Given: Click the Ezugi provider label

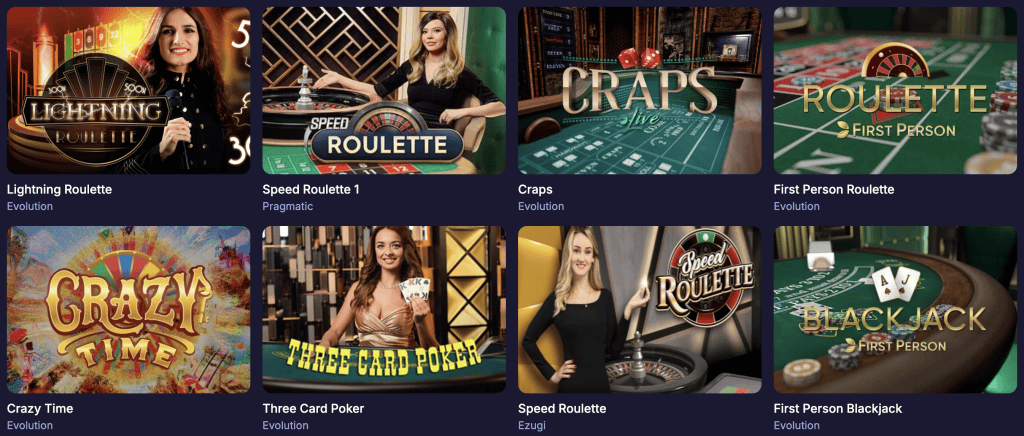Looking at the screenshot, I should coord(531,426).
